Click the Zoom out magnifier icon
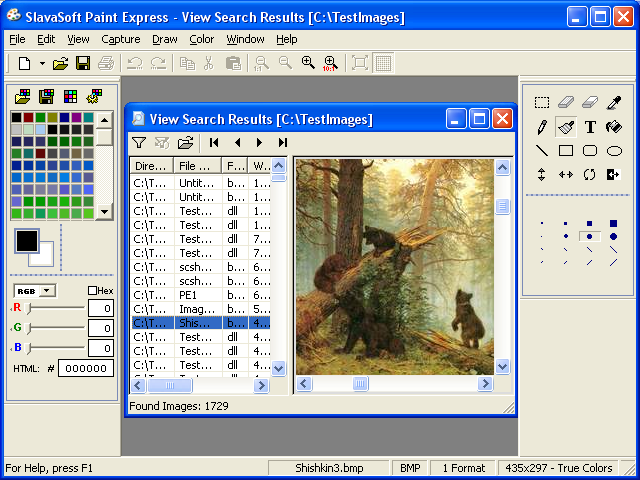 coord(285,62)
